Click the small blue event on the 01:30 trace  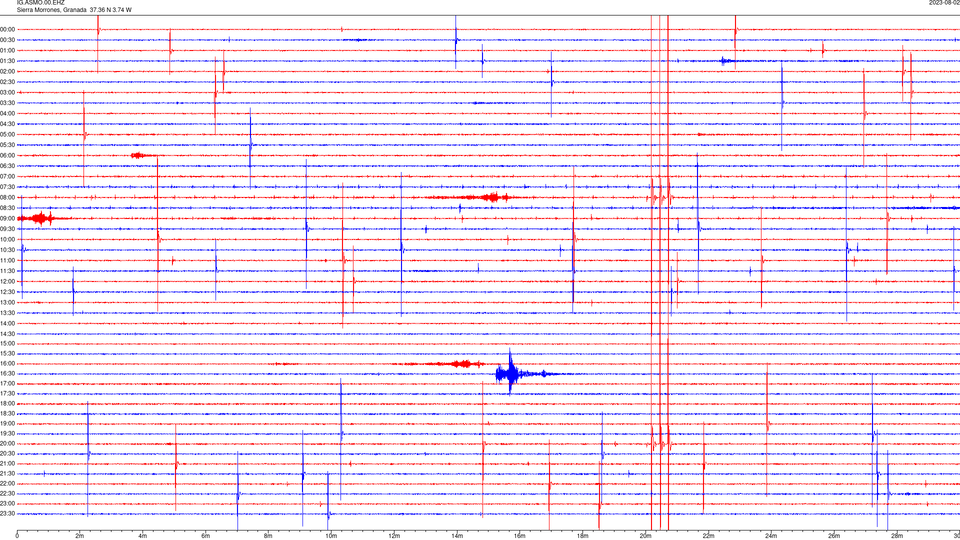point(726,61)
